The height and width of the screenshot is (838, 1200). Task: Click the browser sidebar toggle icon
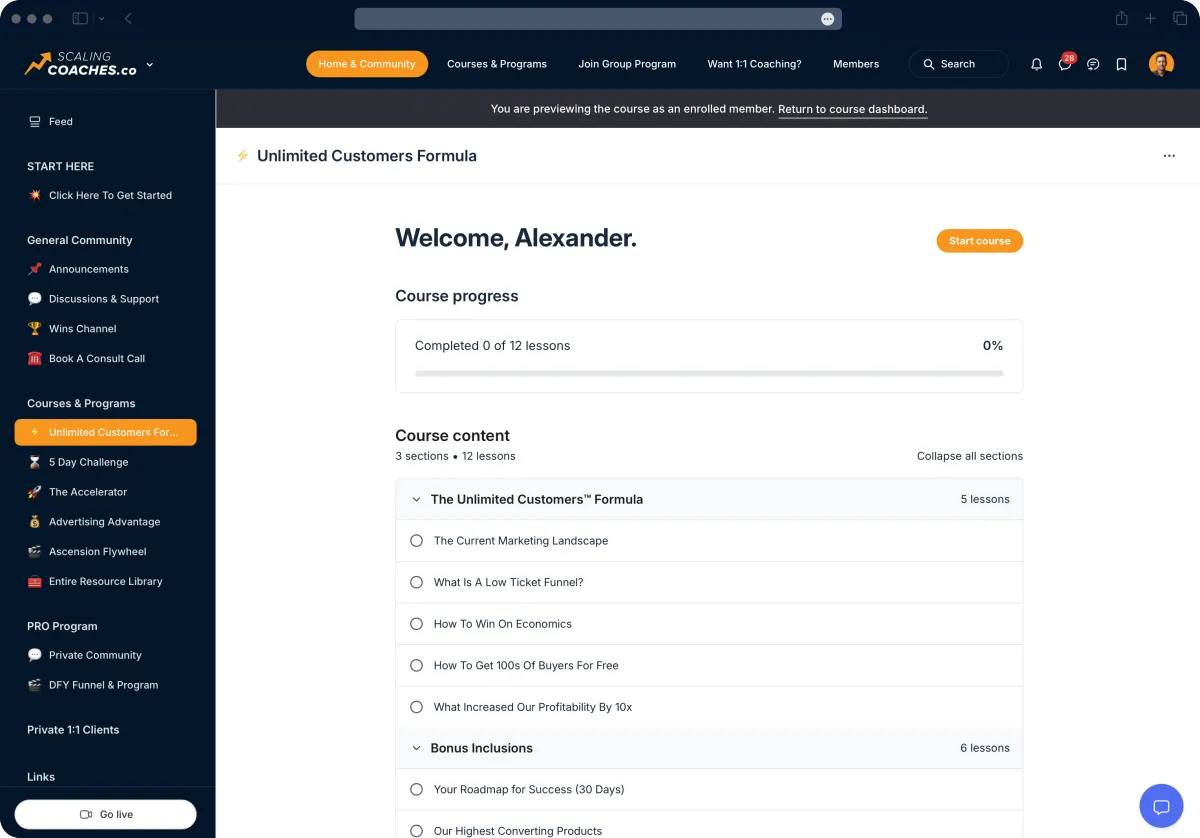point(80,19)
